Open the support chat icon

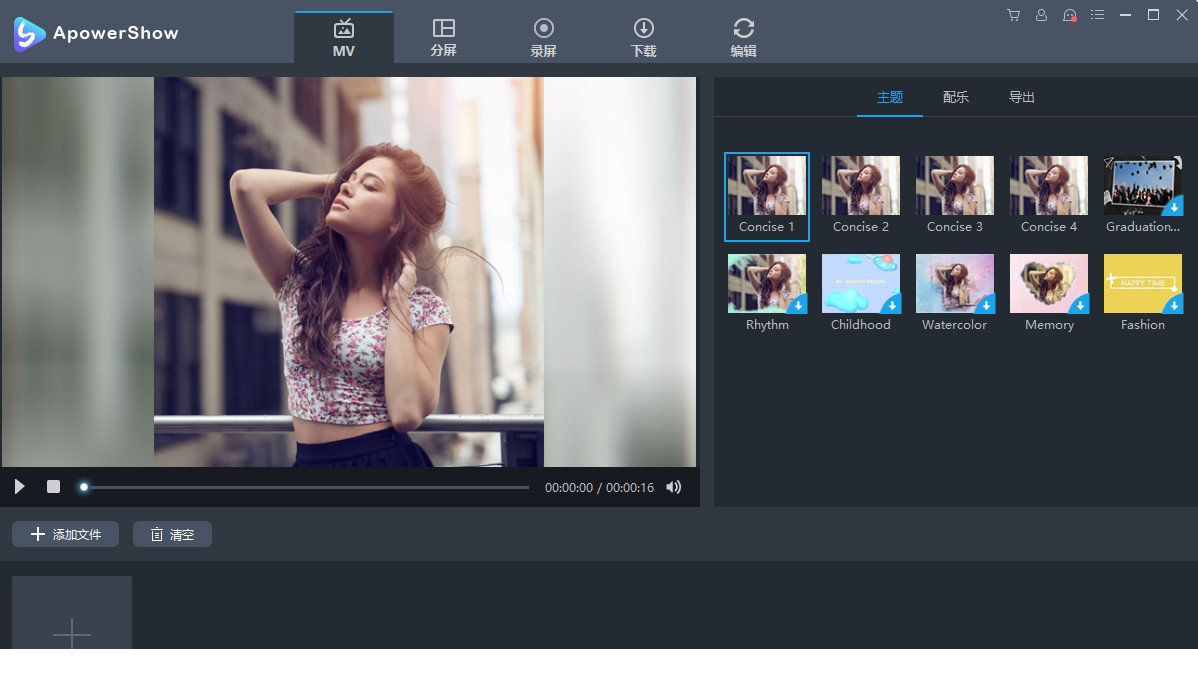click(x=1070, y=15)
